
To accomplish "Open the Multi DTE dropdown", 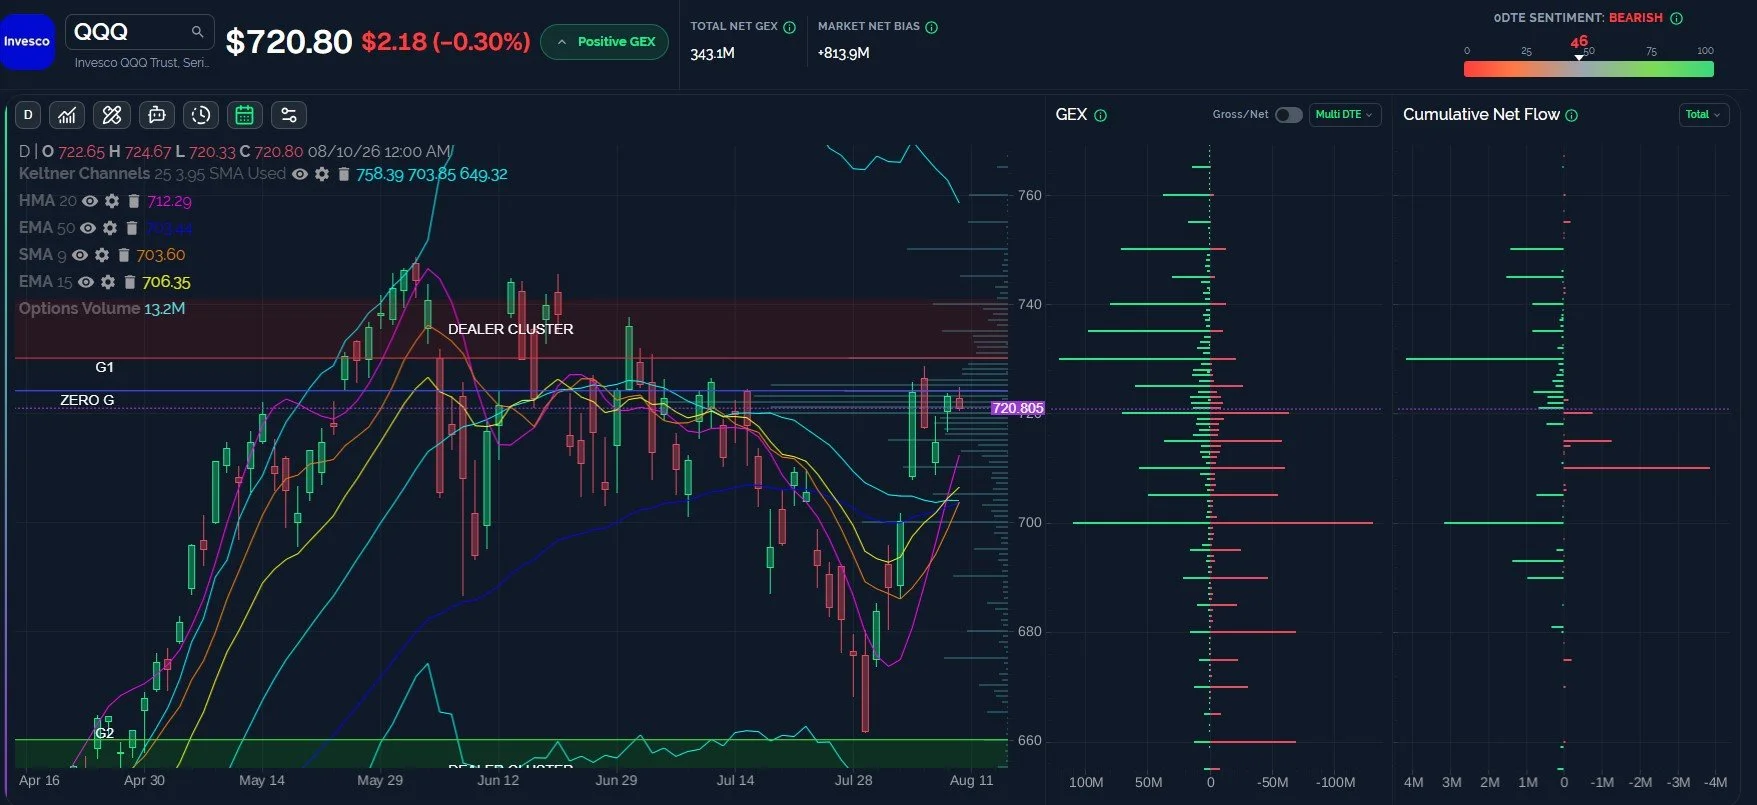I will (1345, 115).
